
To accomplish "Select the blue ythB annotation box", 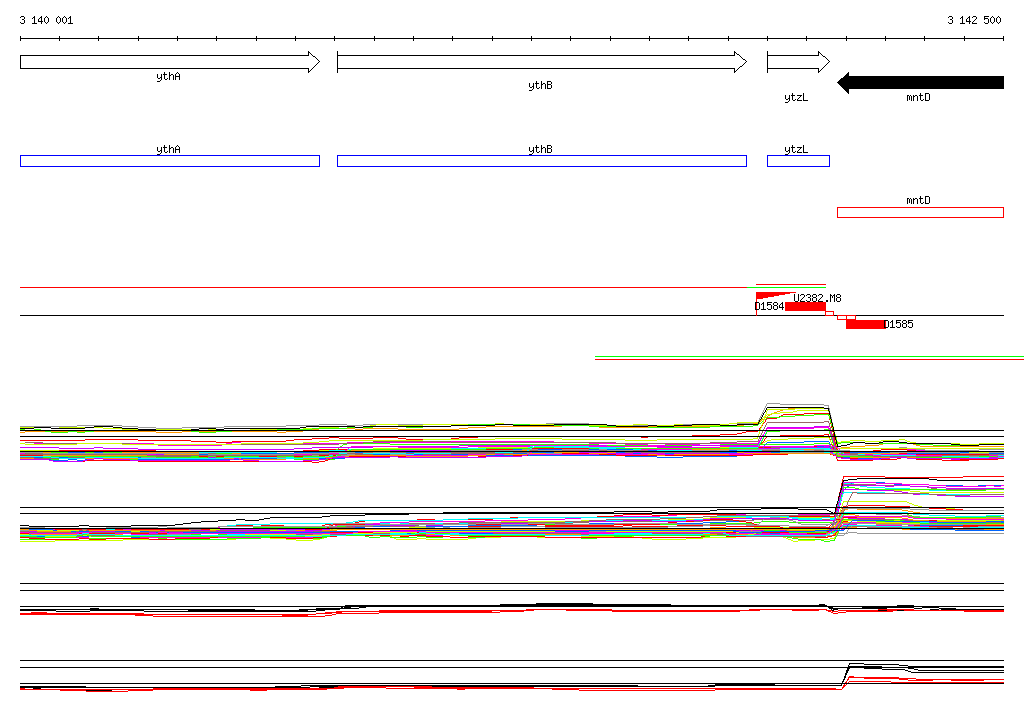I will coord(542,161).
